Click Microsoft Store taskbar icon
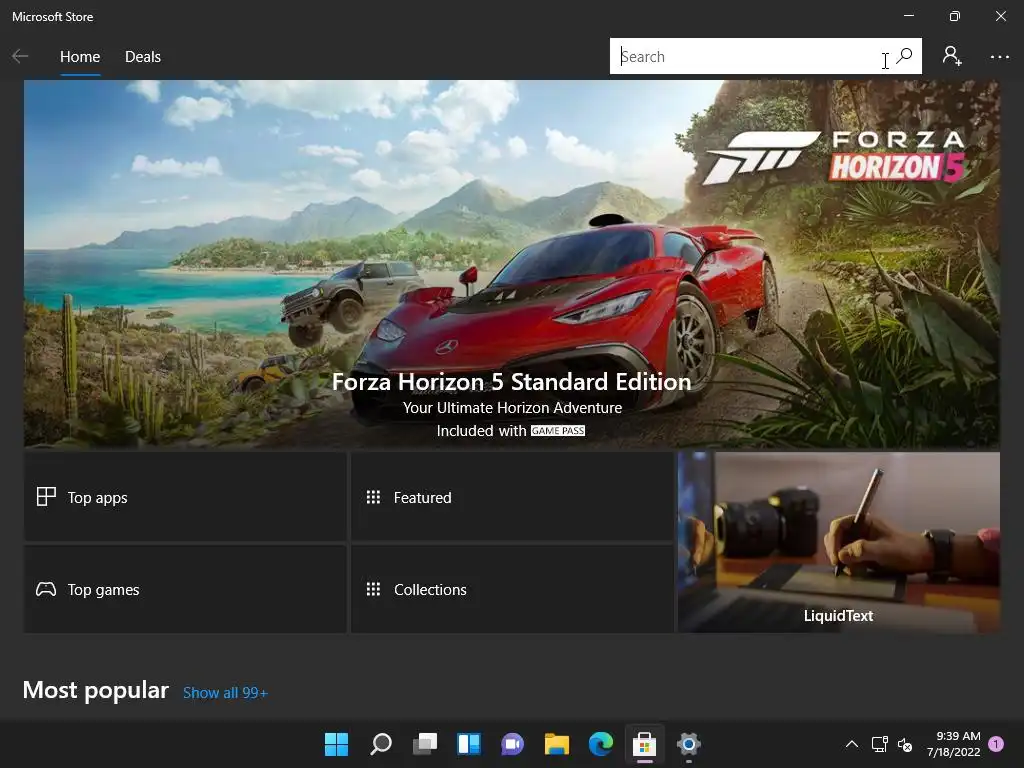Screen dimensions: 1024x768 click(645, 744)
